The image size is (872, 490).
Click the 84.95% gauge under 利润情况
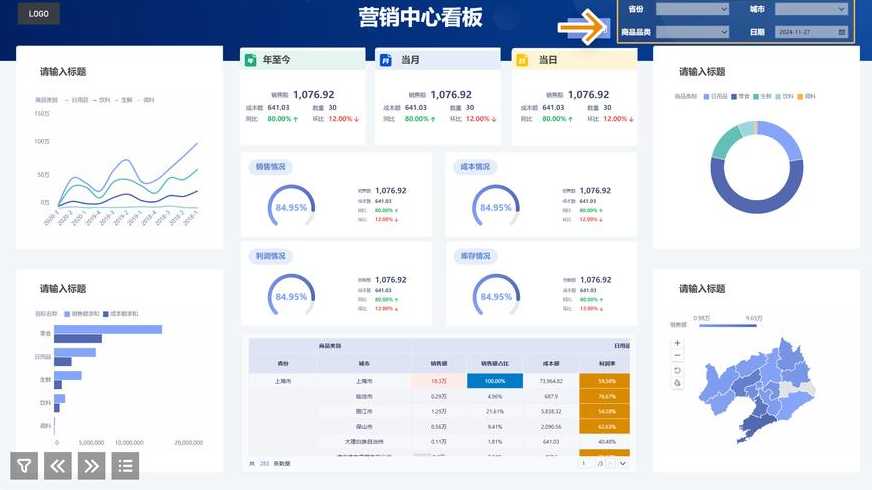click(x=291, y=296)
